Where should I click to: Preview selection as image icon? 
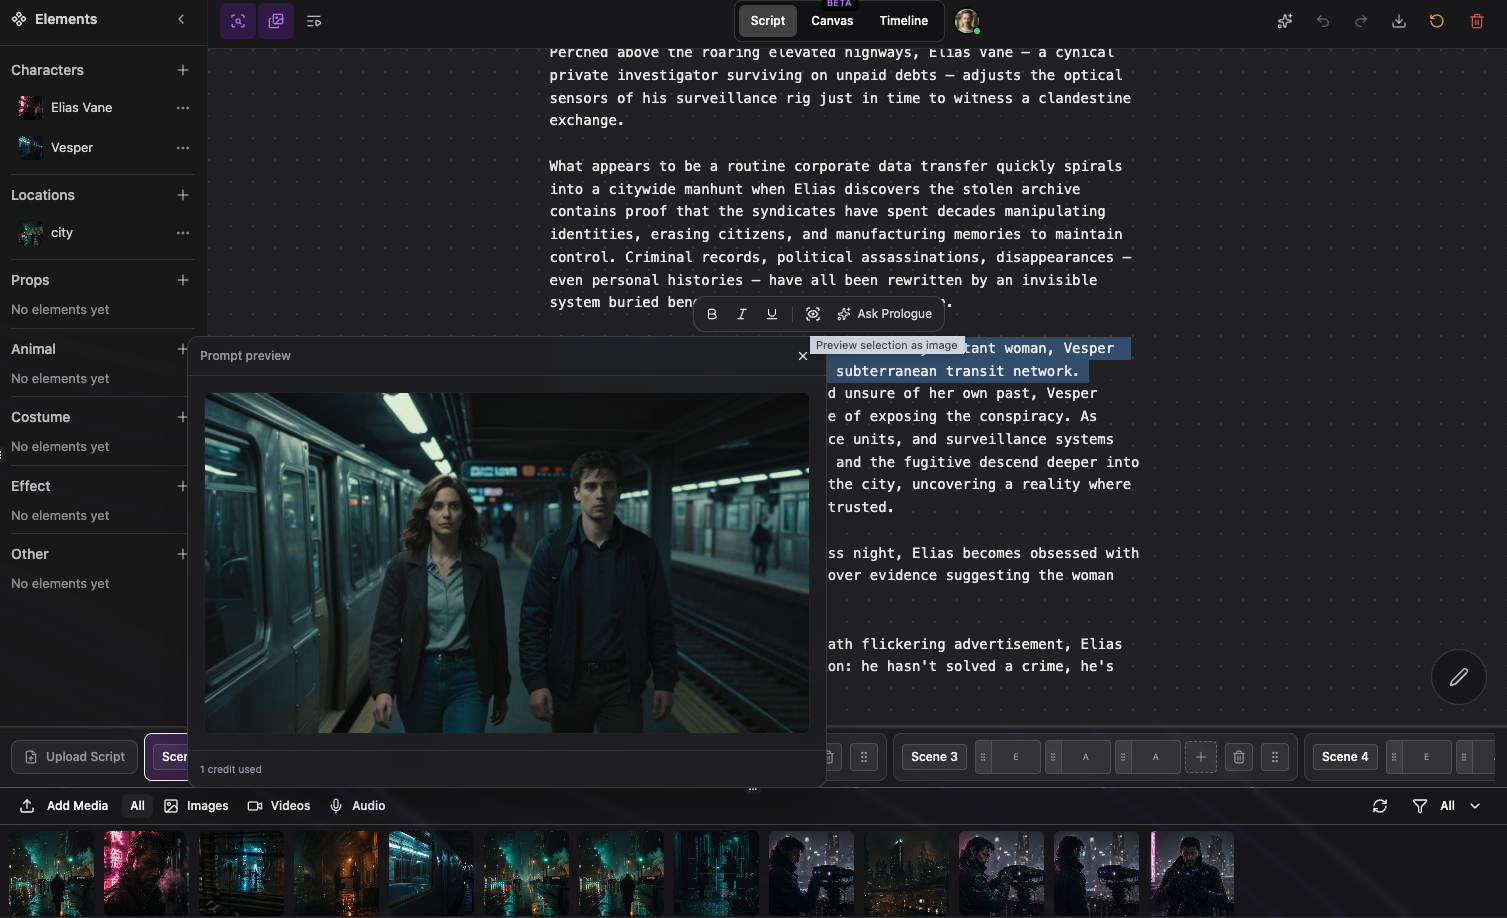(x=813, y=314)
